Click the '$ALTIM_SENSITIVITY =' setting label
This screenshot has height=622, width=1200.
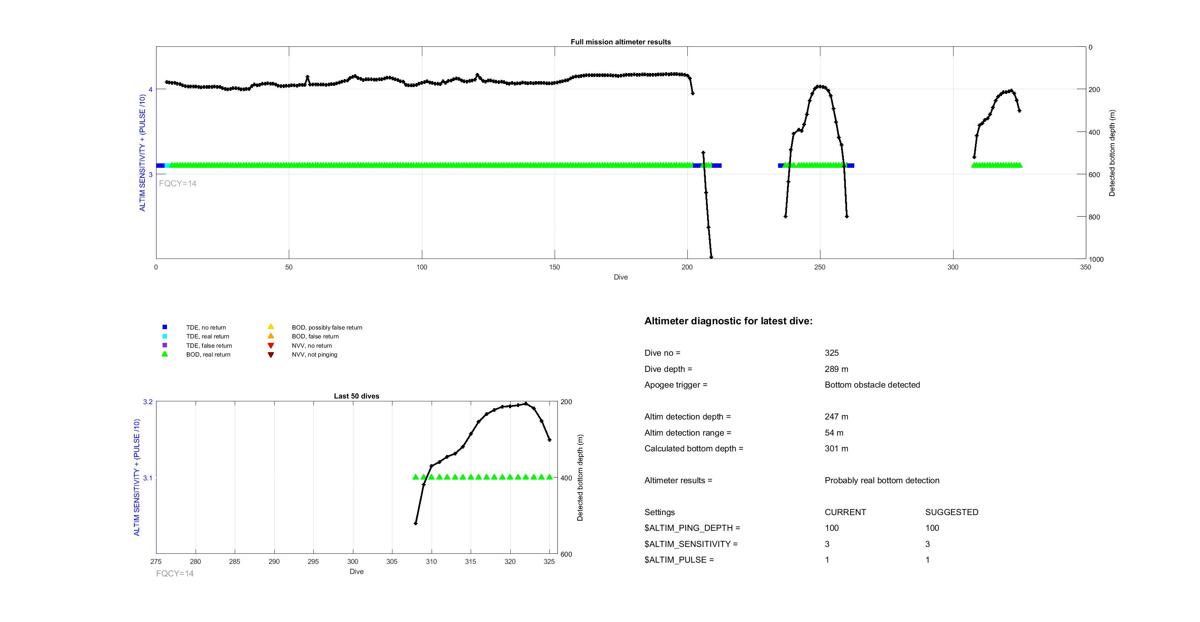[692, 544]
